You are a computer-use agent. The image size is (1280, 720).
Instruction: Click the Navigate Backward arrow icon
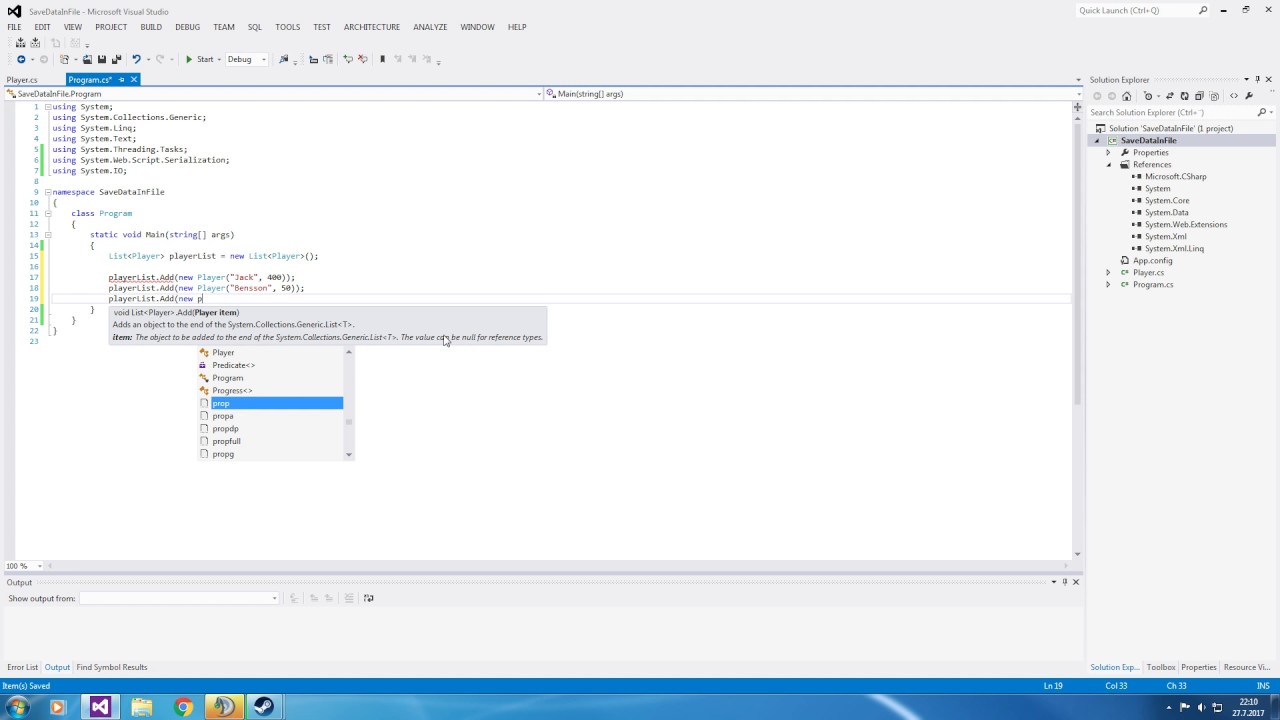(21, 59)
